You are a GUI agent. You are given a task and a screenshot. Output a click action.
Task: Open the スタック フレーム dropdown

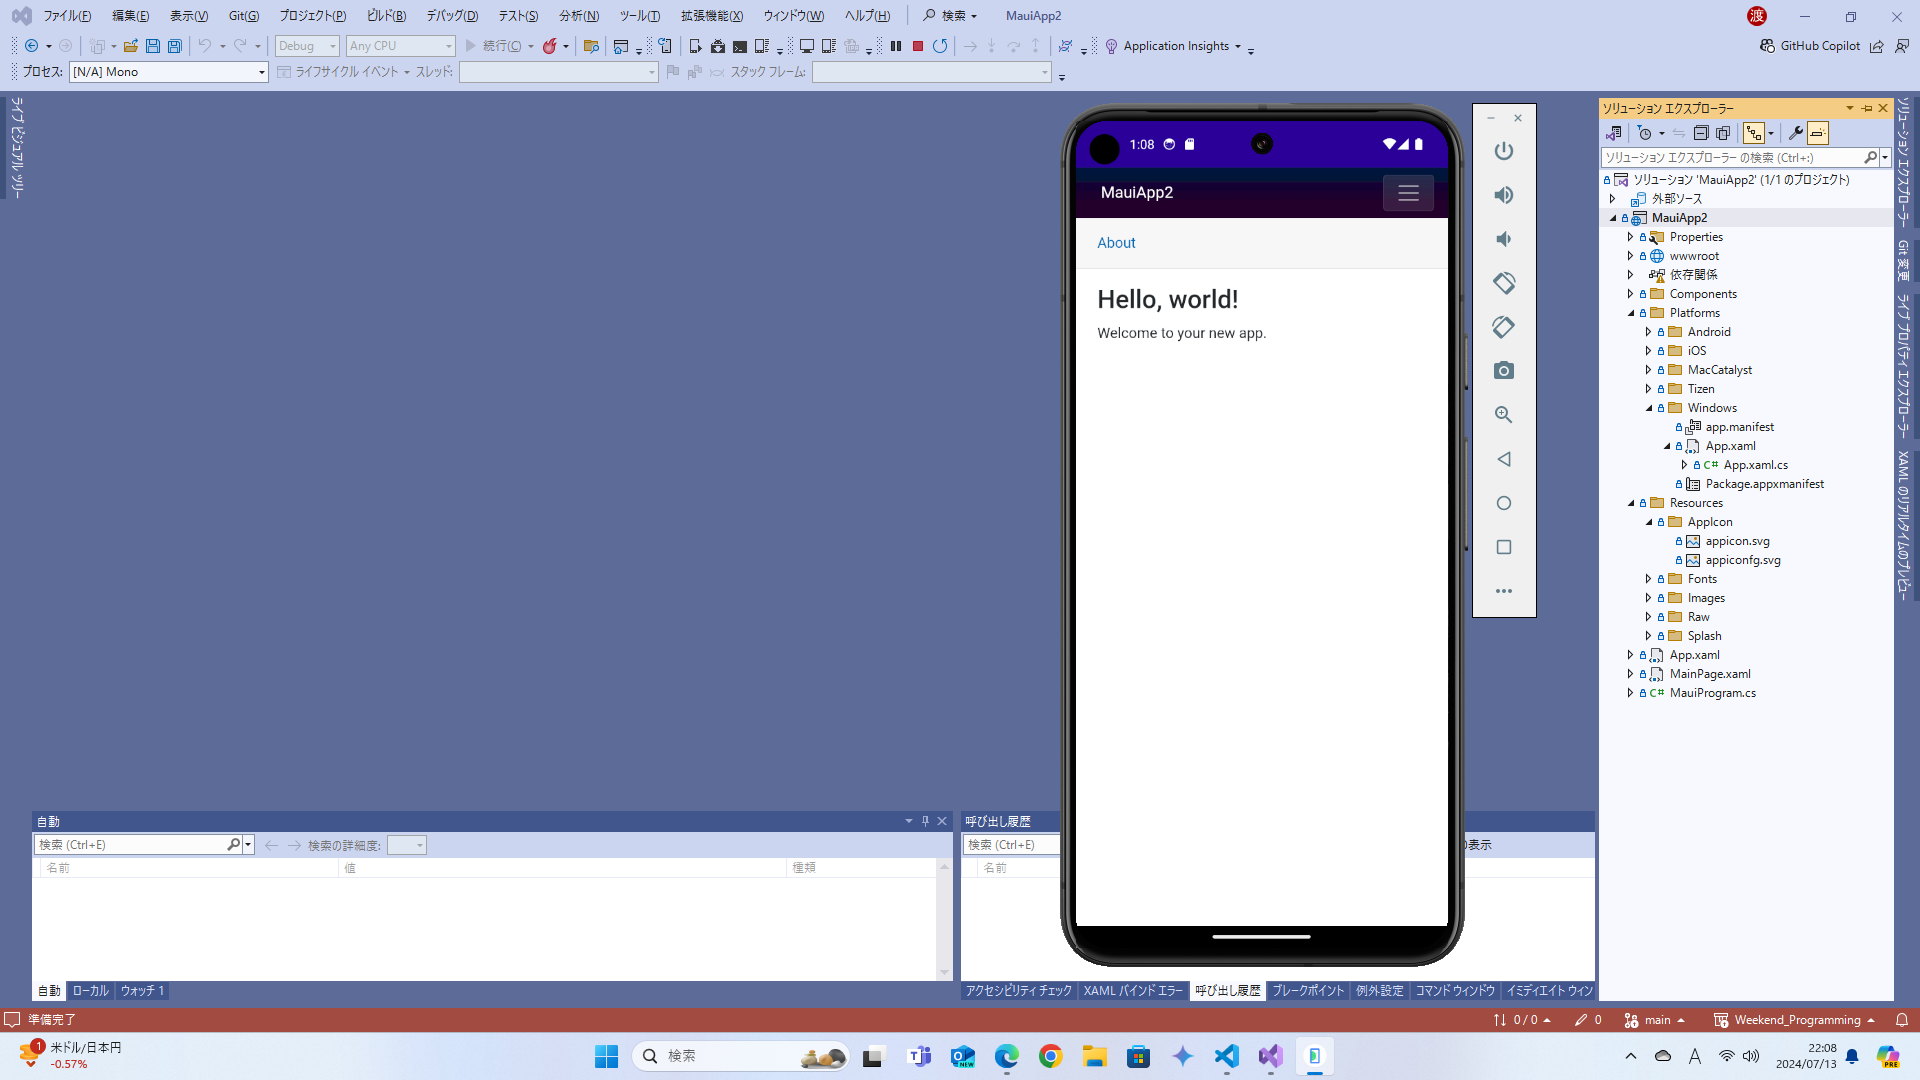click(x=932, y=72)
